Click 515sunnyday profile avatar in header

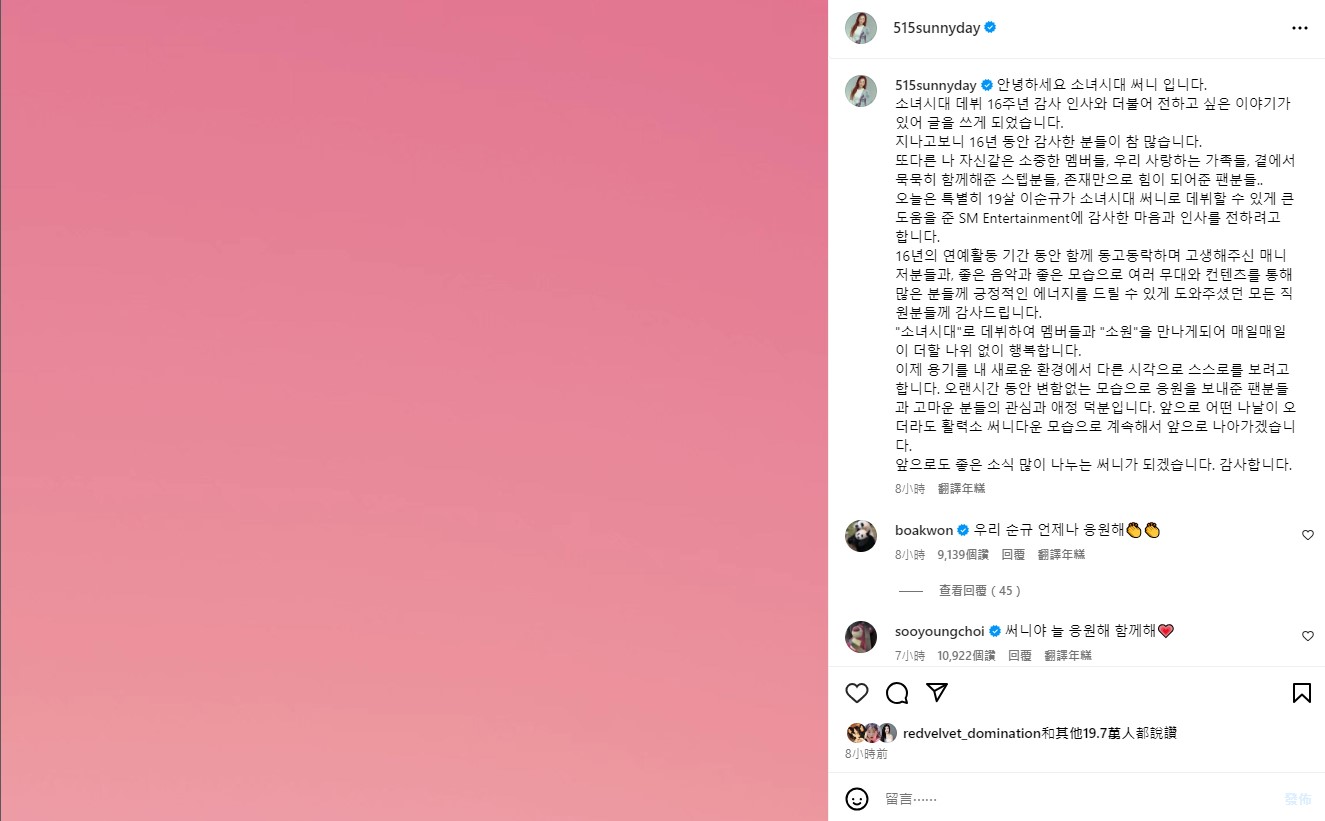861,28
